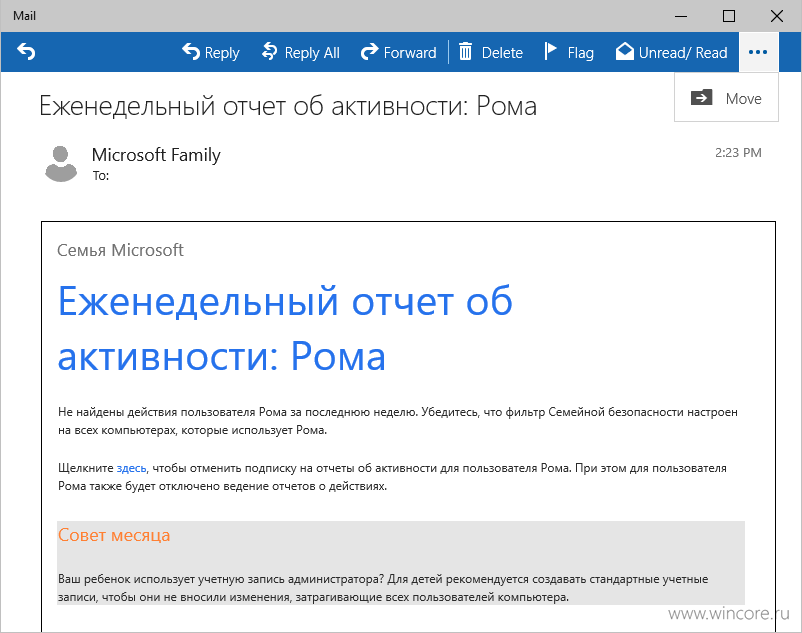The image size is (802, 633).
Task: Click the email subject line heading
Action: pos(288,106)
